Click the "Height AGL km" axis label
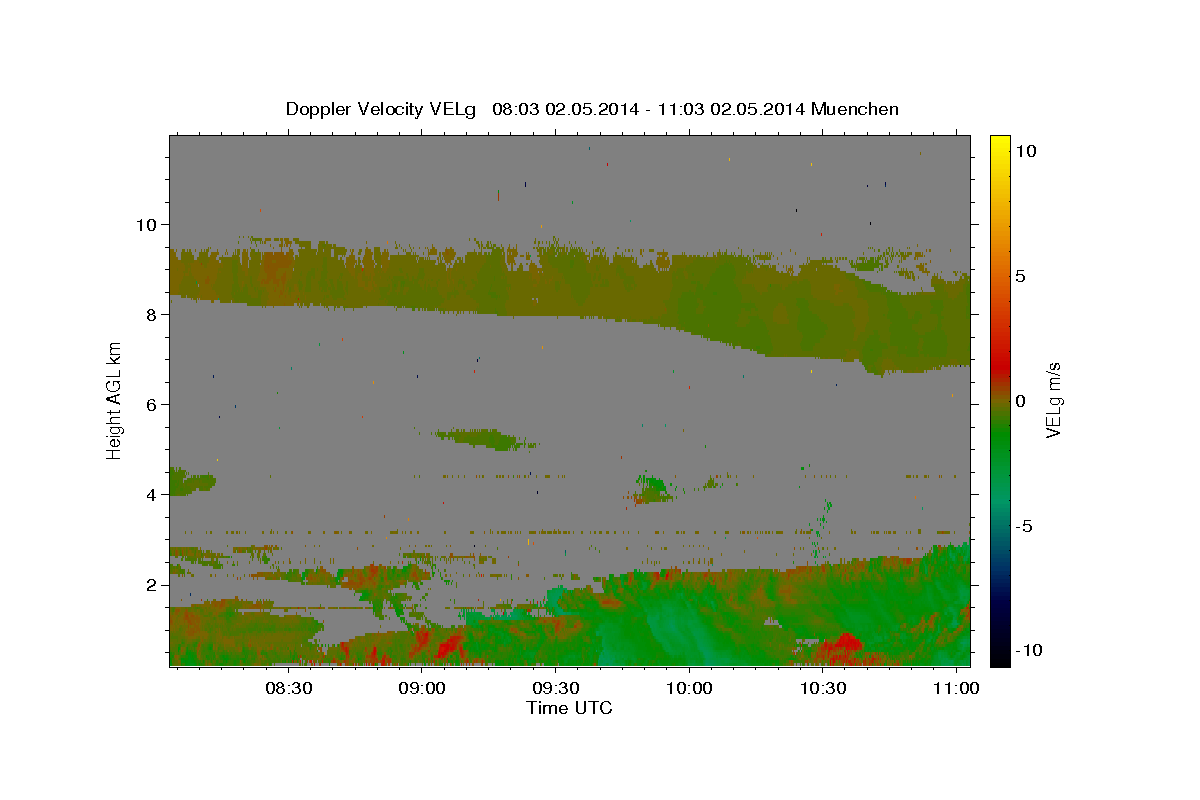 tap(115, 400)
